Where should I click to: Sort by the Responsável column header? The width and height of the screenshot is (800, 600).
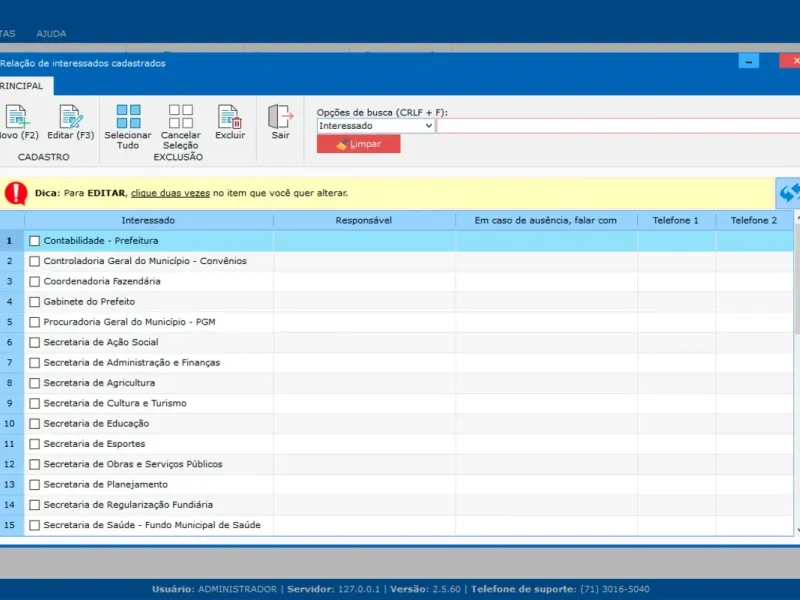(x=364, y=220)
